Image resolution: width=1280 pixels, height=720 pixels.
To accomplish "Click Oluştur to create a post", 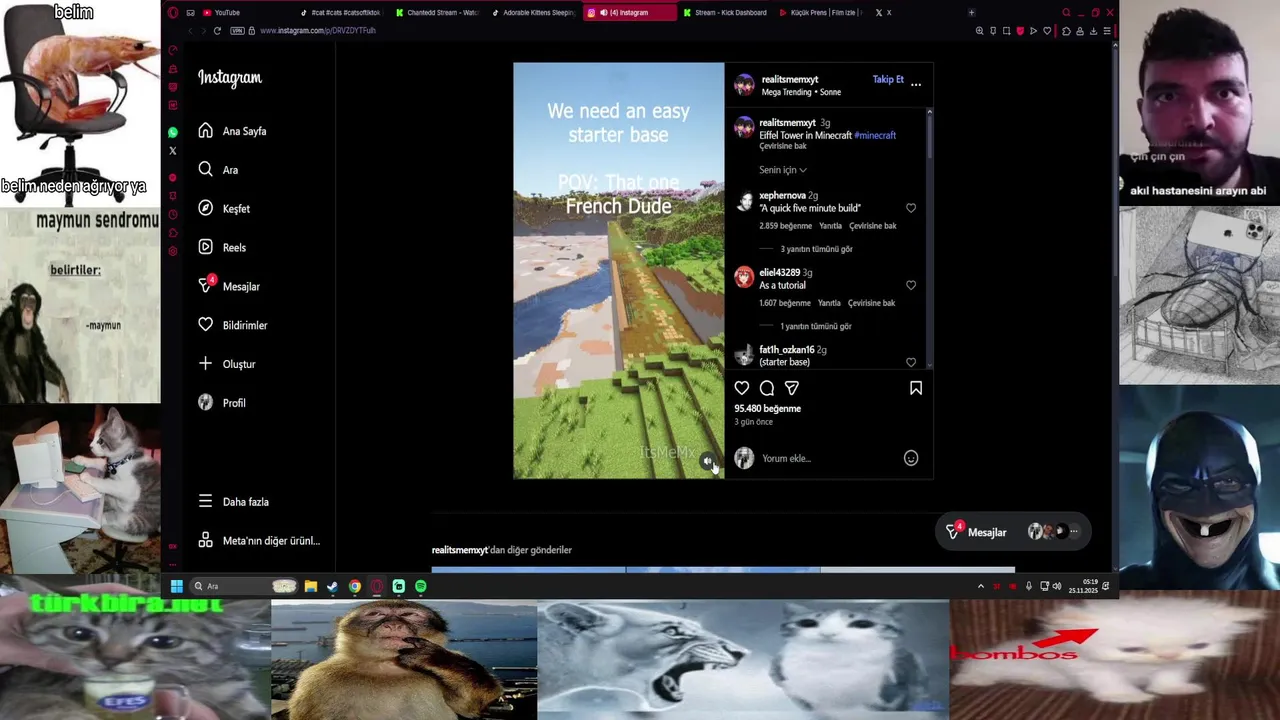I will coord(227,364).
